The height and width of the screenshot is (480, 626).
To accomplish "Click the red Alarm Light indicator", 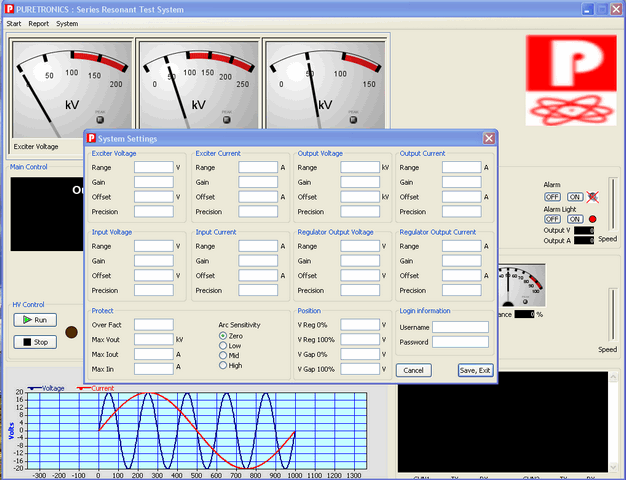I will (593, 219).
